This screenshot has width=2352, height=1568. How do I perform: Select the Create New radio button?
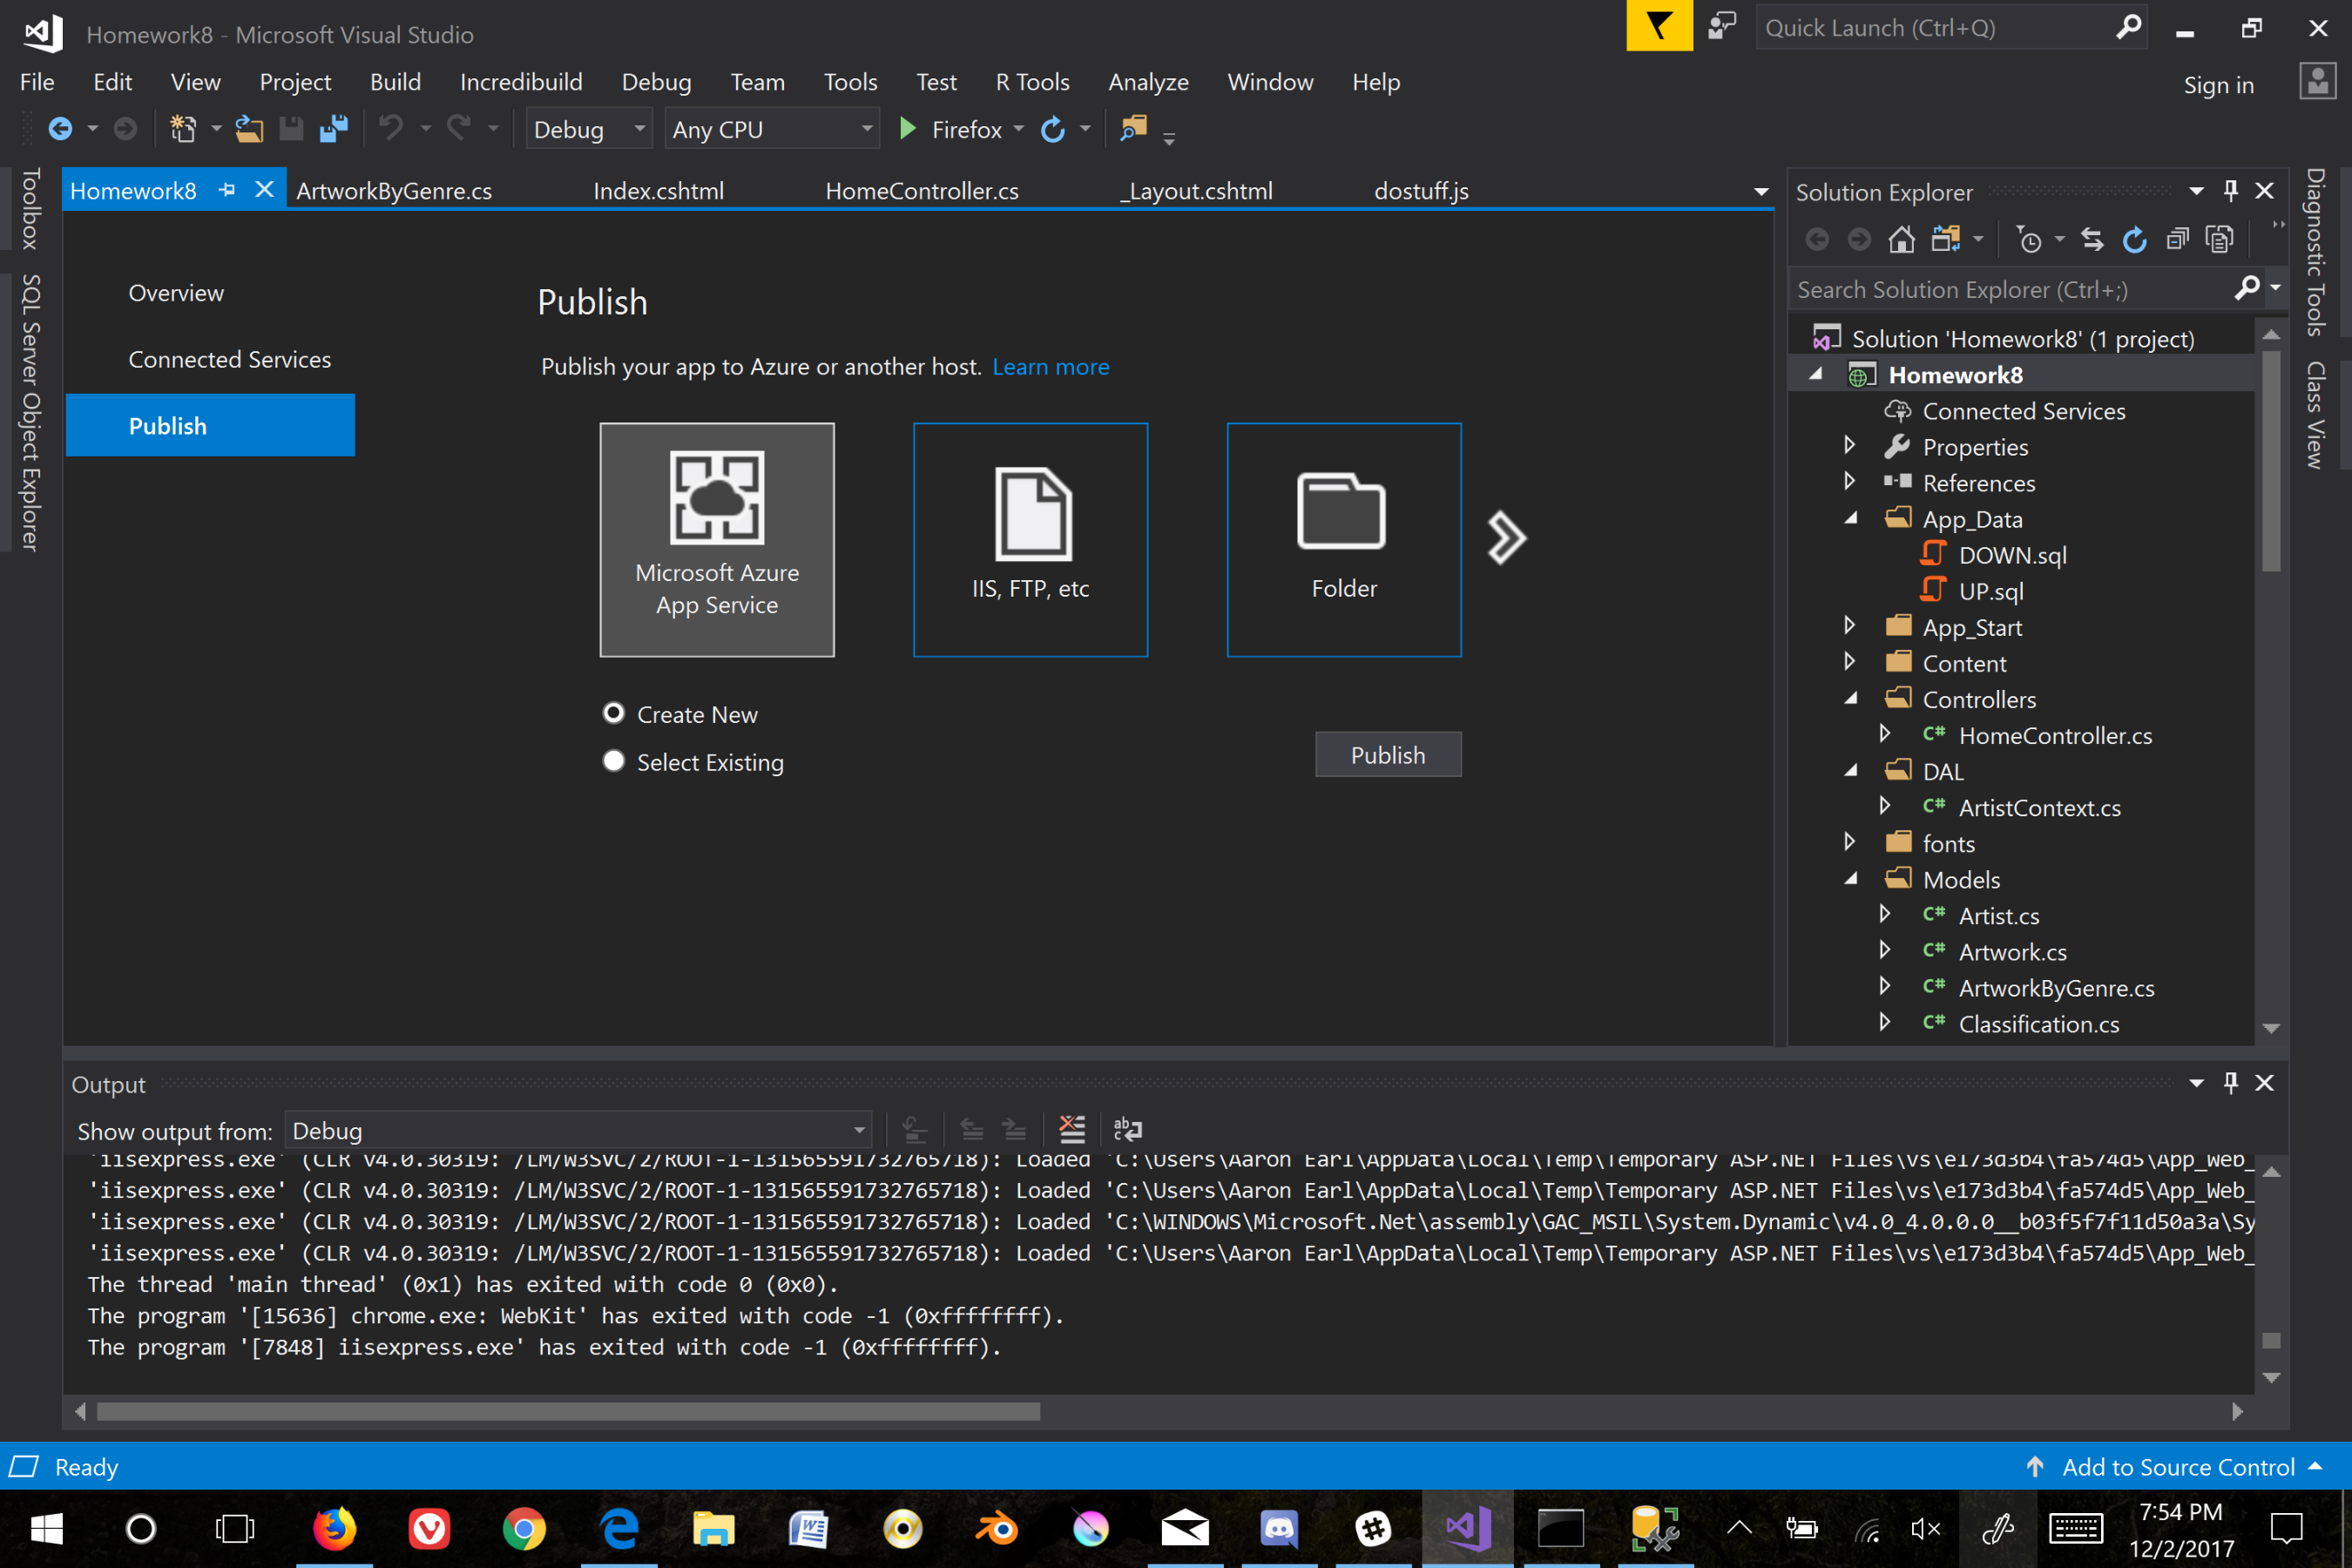tap(614, 713)
